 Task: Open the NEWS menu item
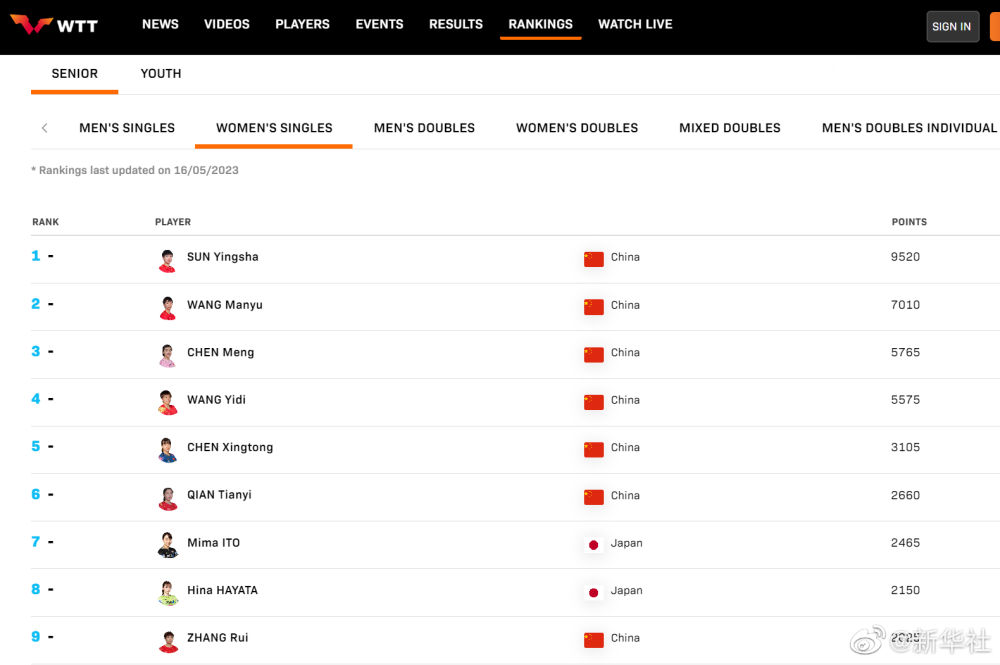pos(160,24)
